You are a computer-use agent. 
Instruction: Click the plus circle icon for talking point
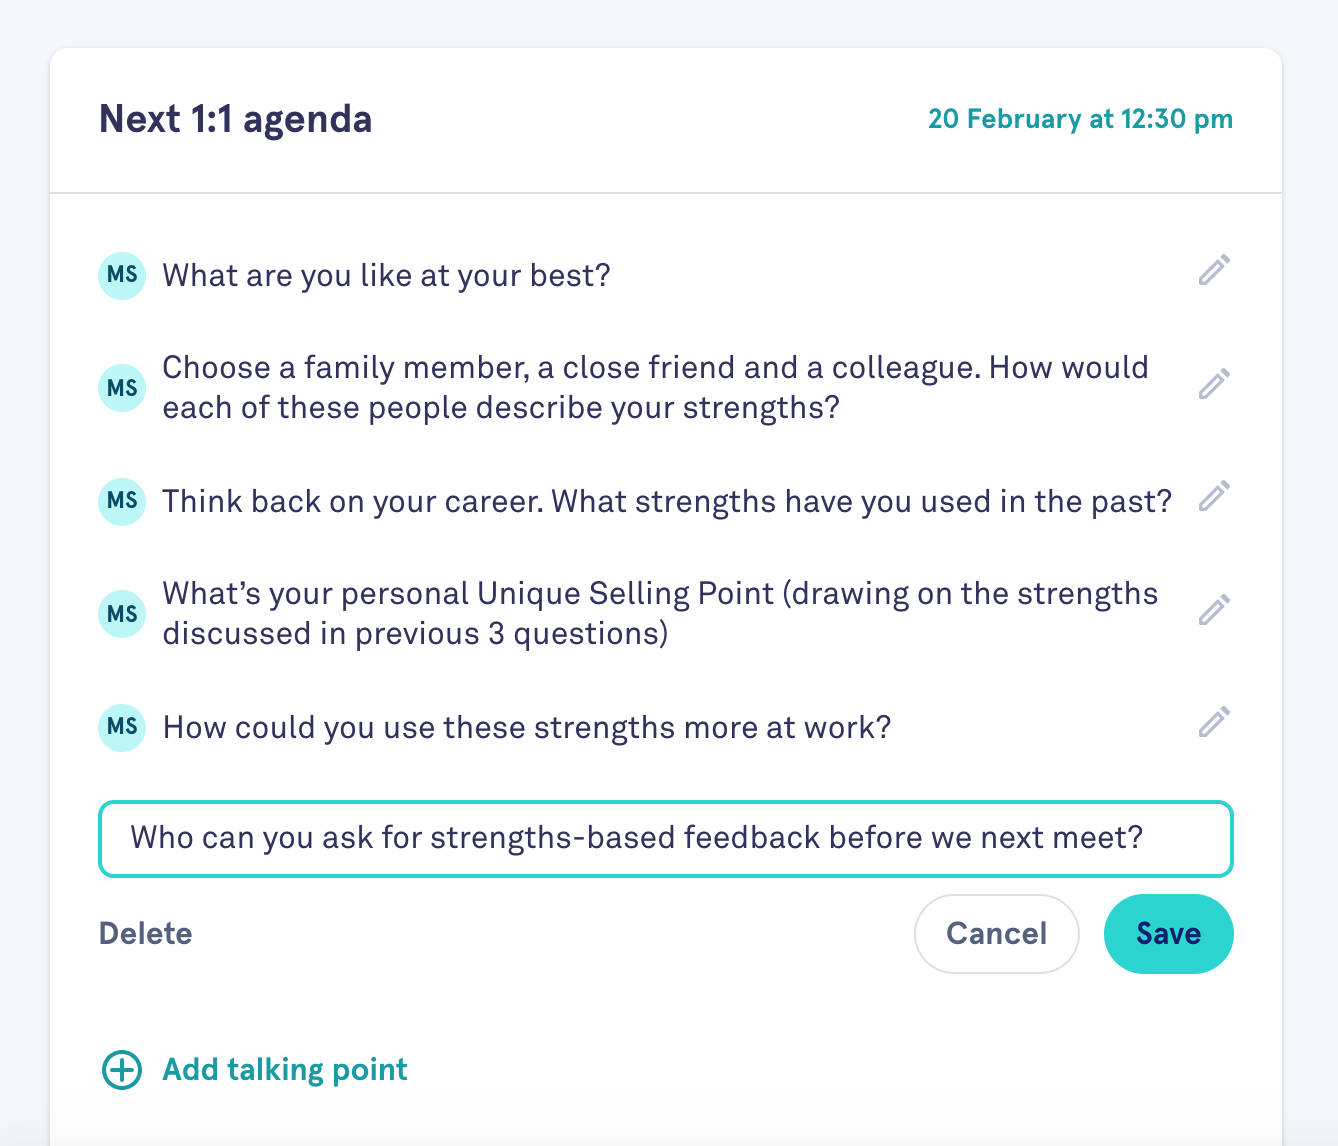122,1070
